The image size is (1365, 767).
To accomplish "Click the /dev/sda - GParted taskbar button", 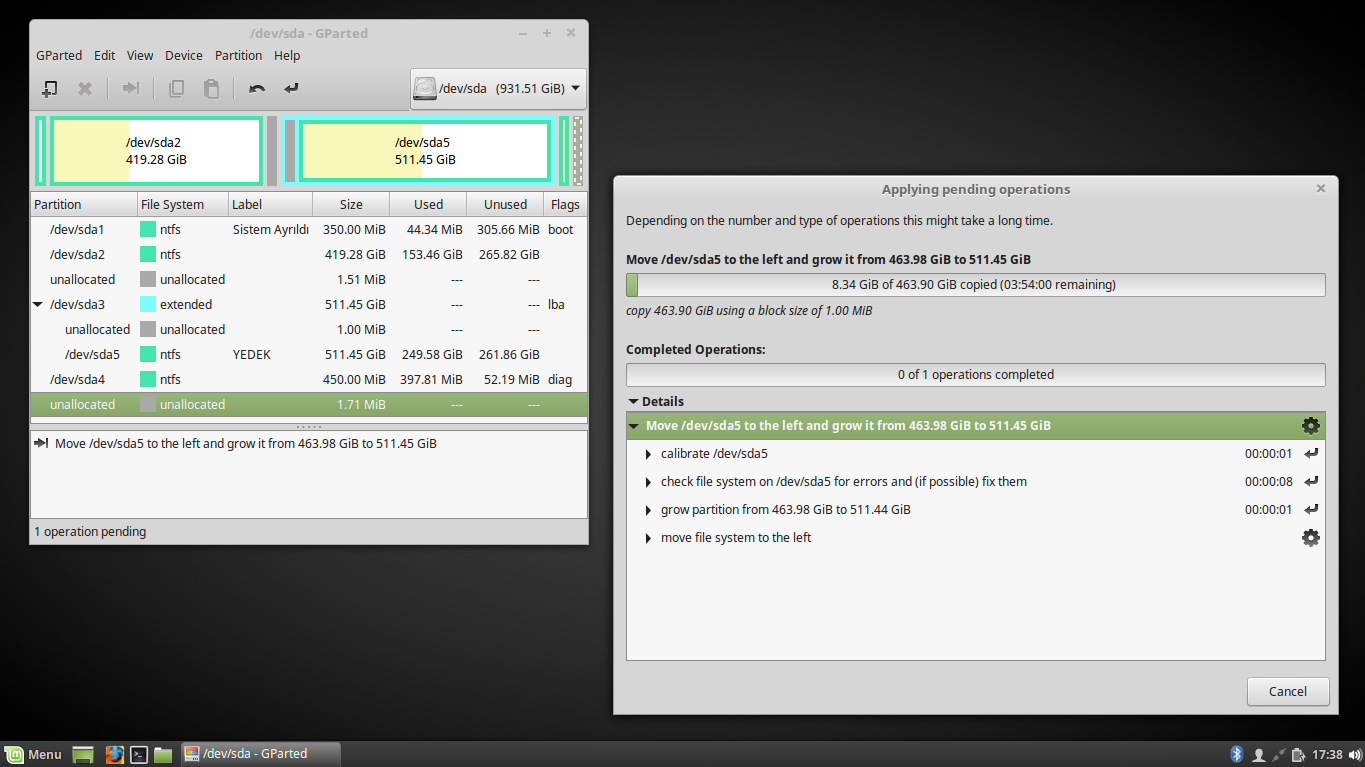I will click(x=261, y=755).
